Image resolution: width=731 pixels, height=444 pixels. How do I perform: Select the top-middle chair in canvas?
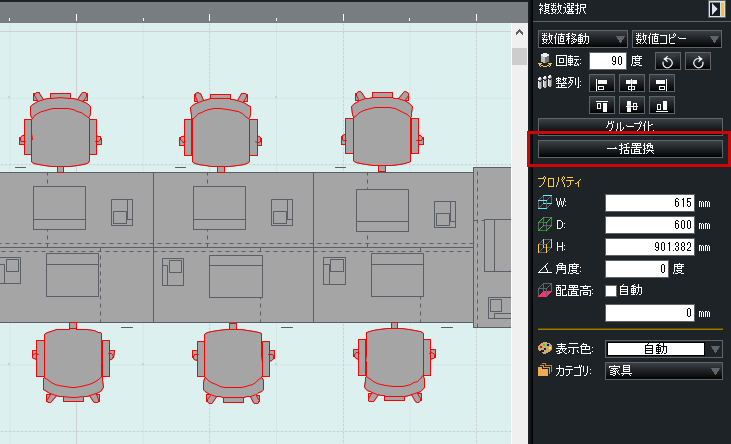pyautogui.click(x=220, y=132)
